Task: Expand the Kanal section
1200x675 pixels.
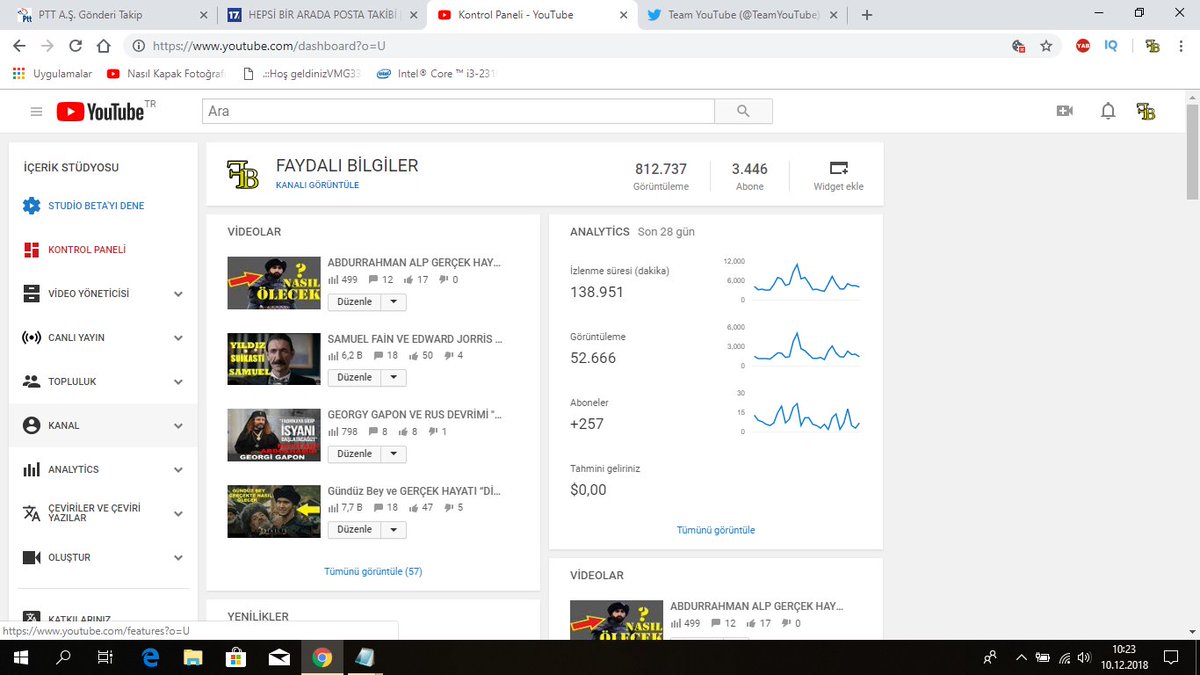Action: [178, 426]
